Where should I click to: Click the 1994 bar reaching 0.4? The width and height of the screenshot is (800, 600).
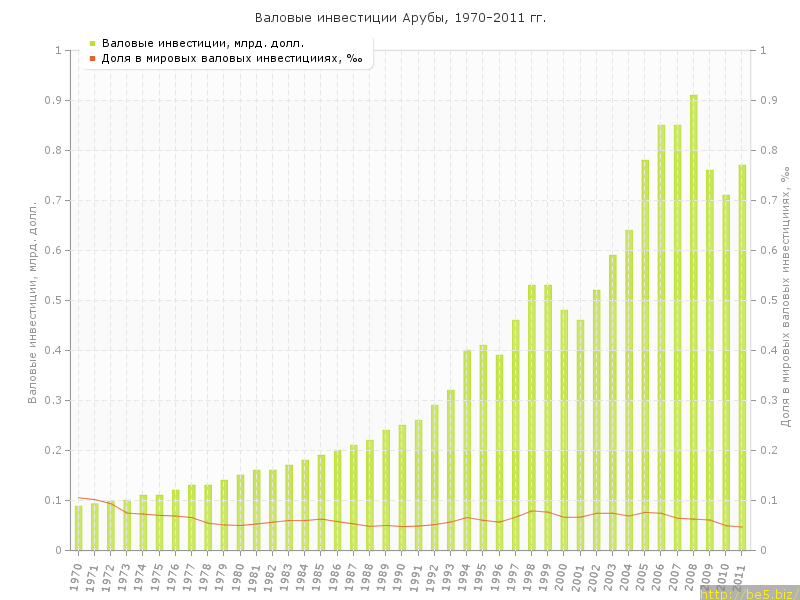click(467, 450)
